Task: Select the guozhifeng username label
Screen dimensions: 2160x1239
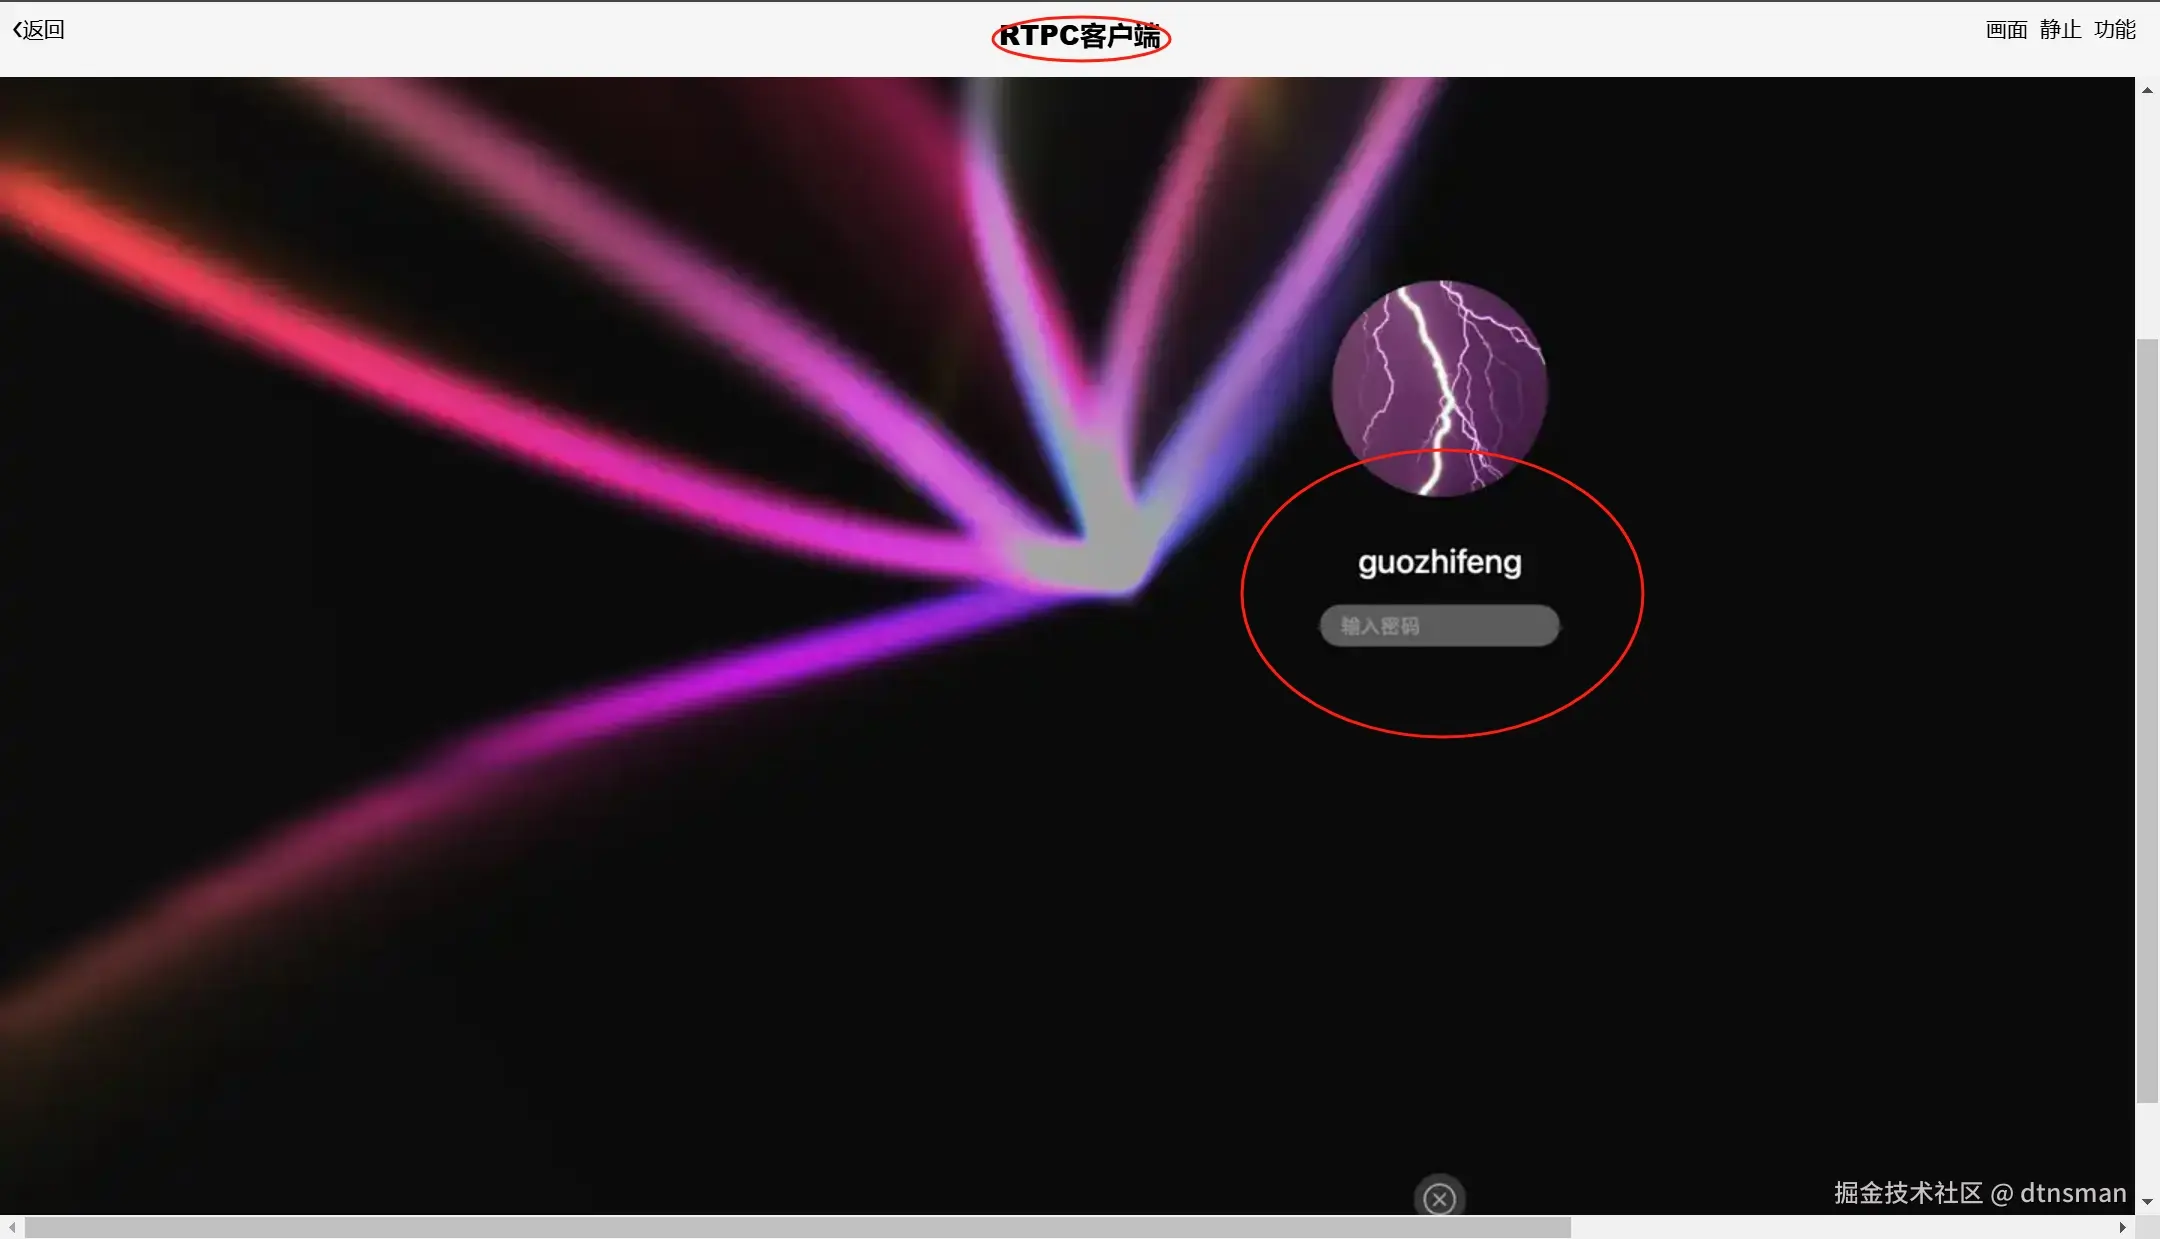Action: (x=1439, y=562)
